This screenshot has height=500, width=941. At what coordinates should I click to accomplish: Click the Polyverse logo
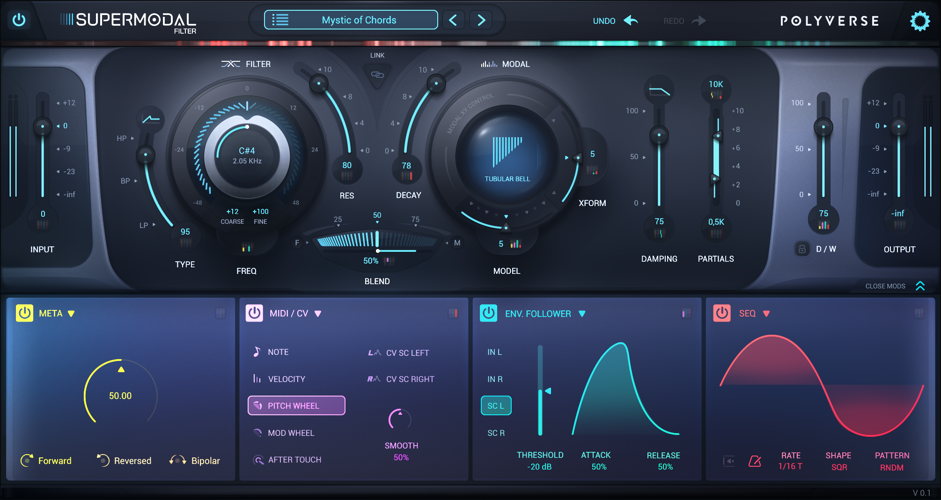pos(829,21)
